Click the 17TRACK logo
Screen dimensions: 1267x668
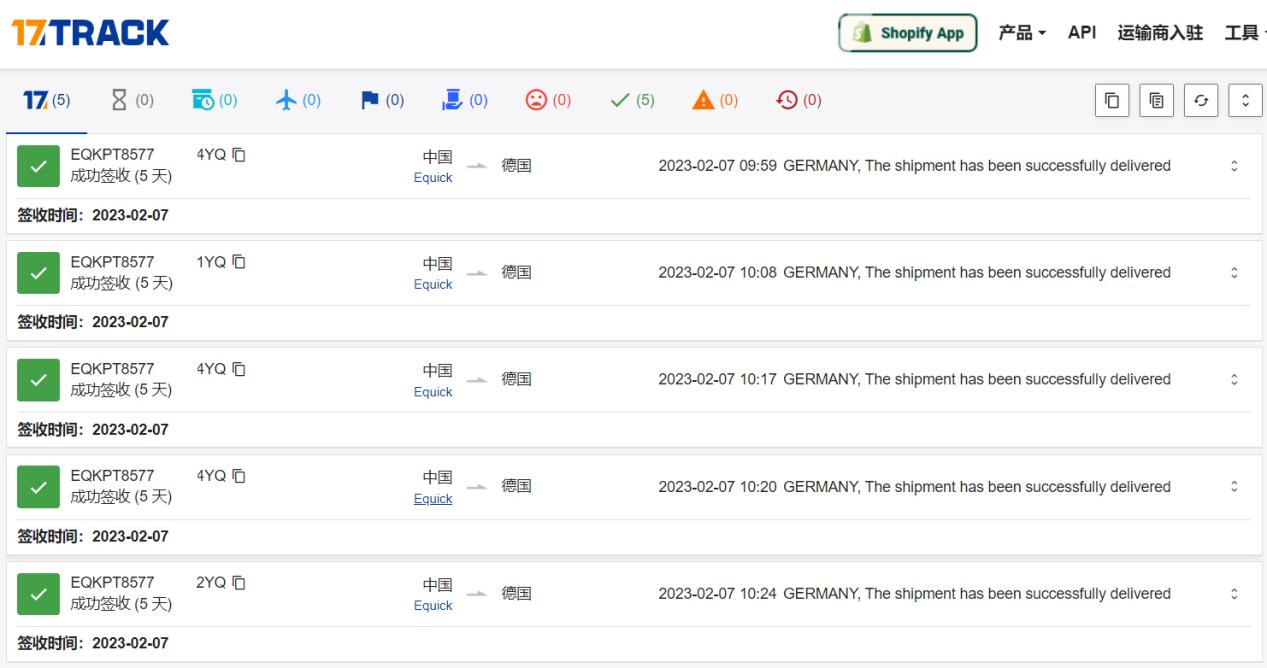coord(90,33)
